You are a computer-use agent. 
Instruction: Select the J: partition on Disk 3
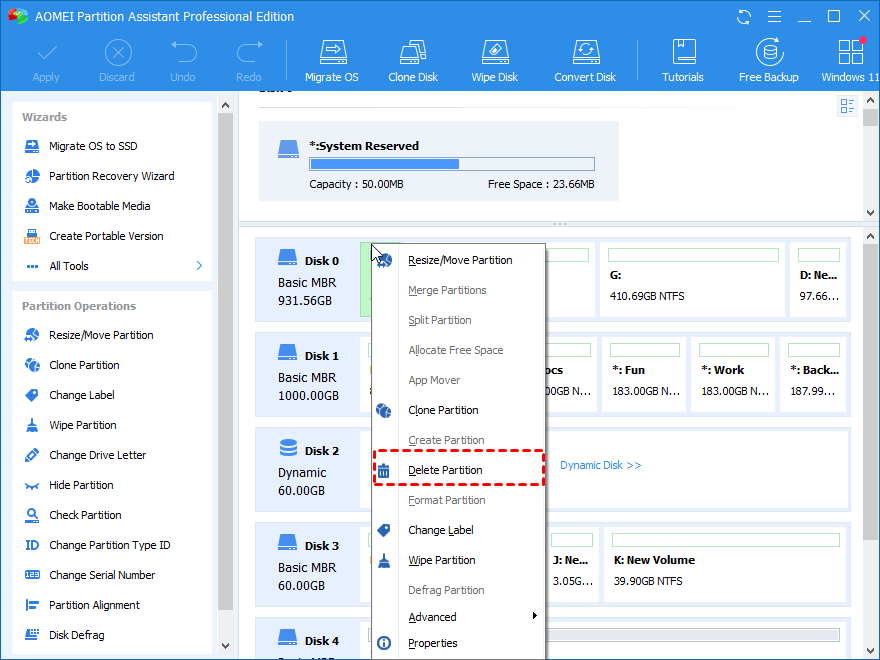(571, 565)
